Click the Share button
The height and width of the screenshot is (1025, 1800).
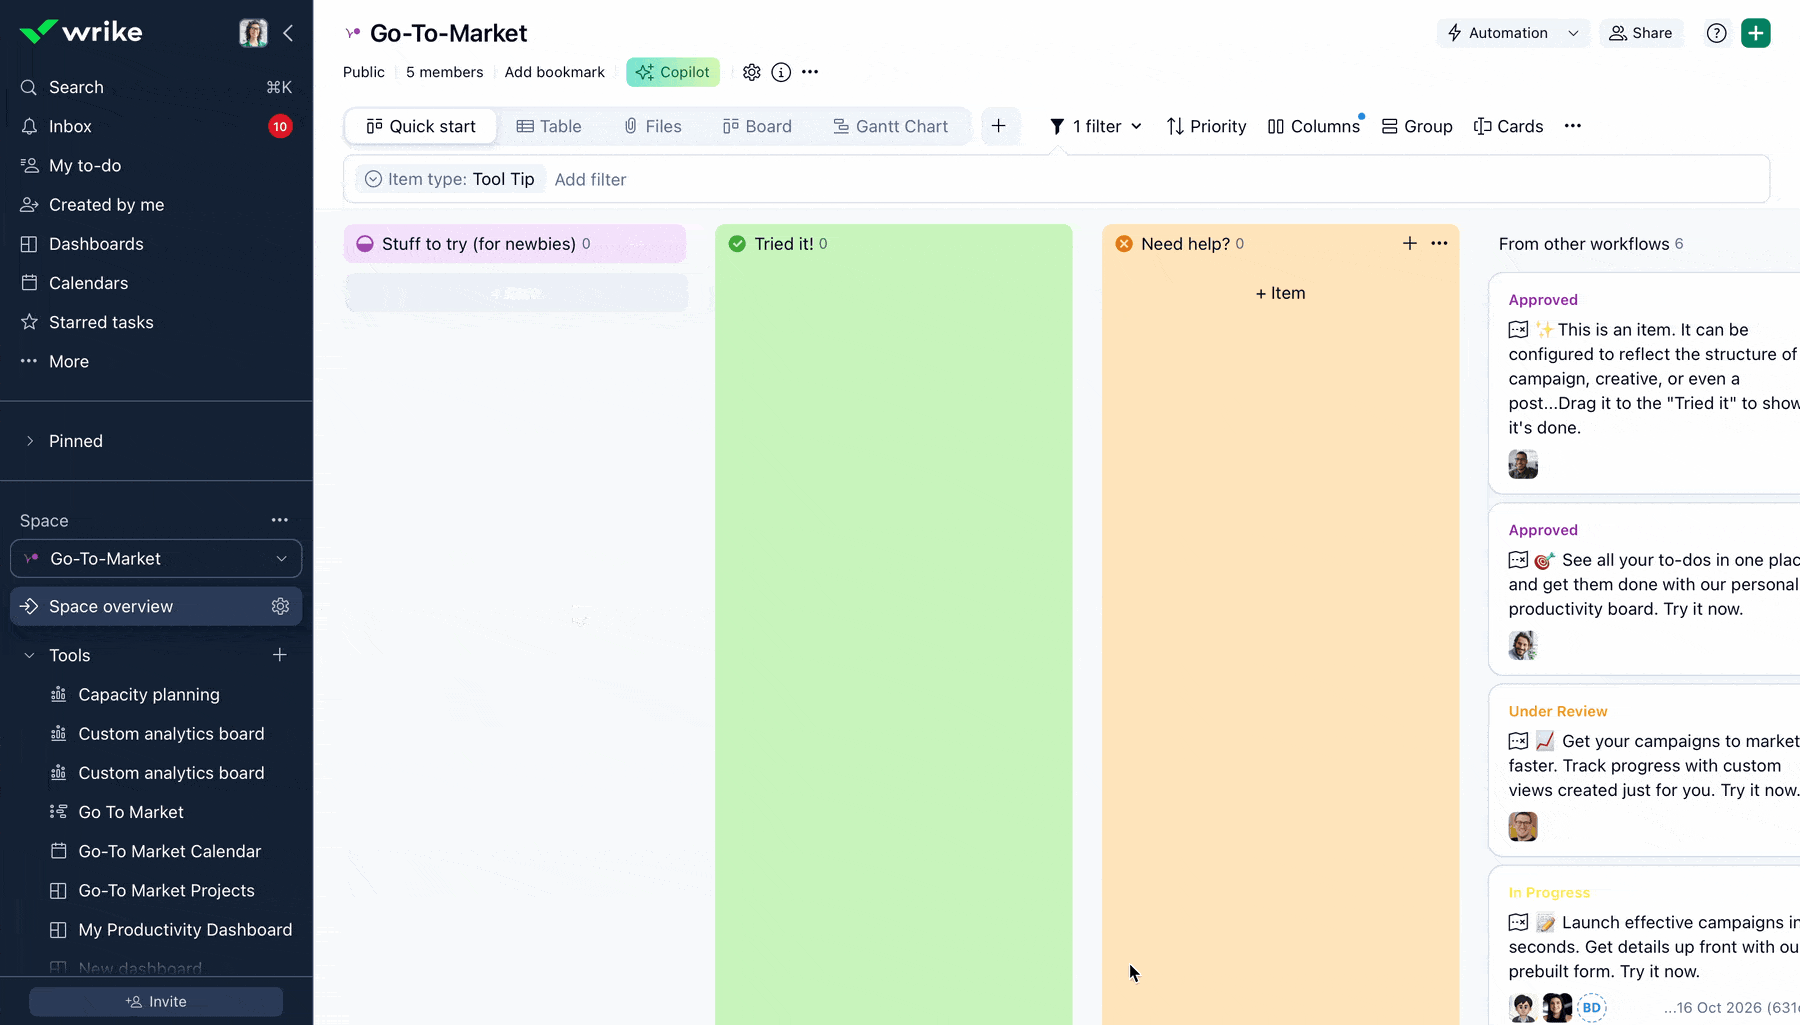(1641, 32)
